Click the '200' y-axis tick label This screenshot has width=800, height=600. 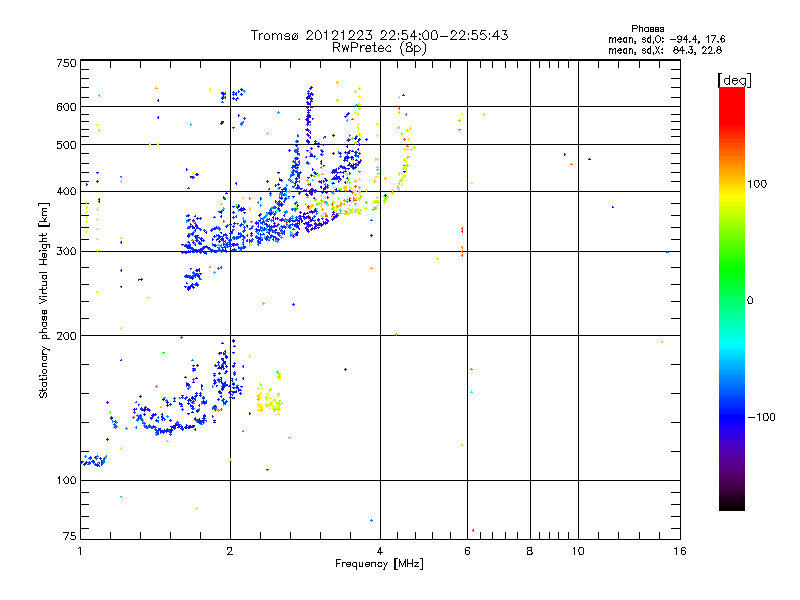[x=66, y=336]
